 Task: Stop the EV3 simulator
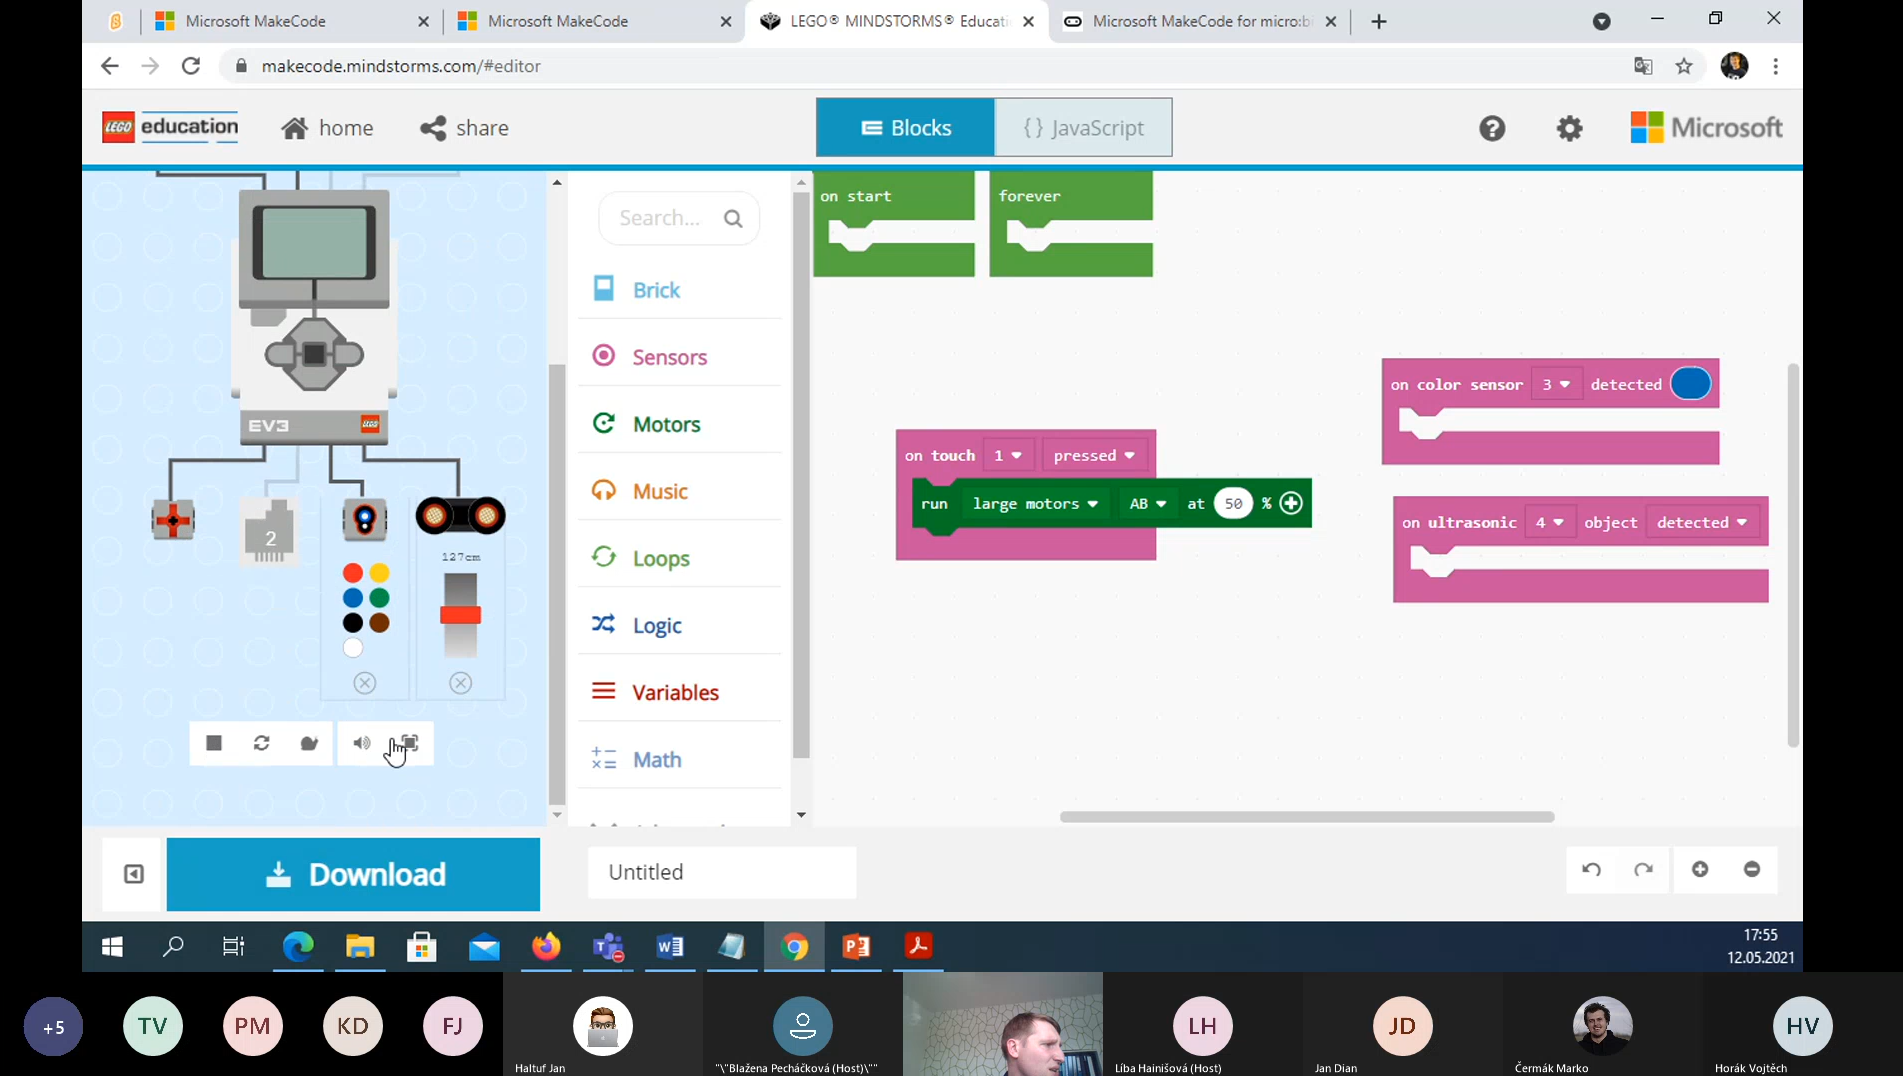click(214, 743)
